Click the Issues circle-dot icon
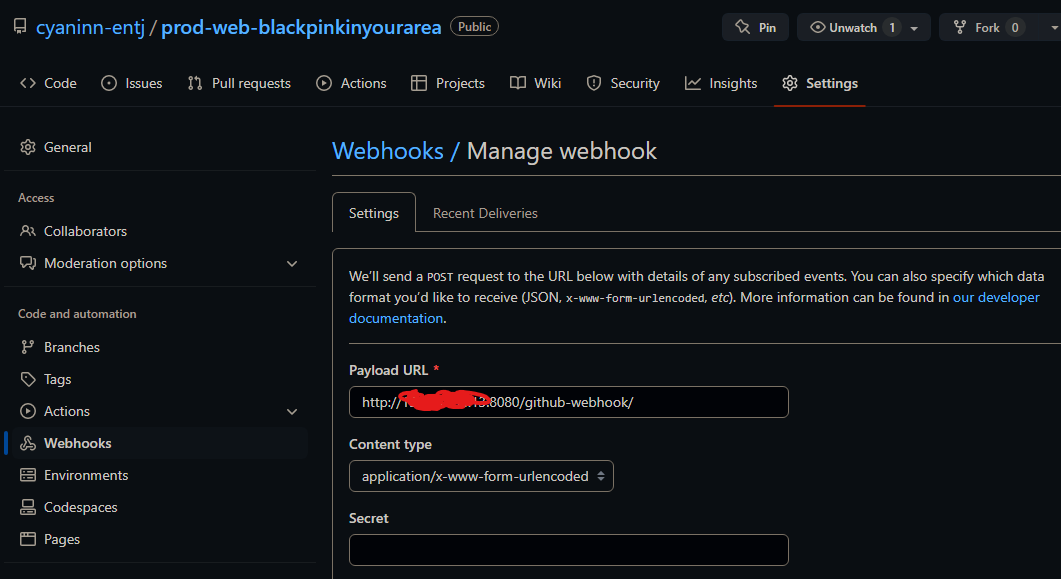The height and width of the screenshot is (579, 1061). coord(109,83)
